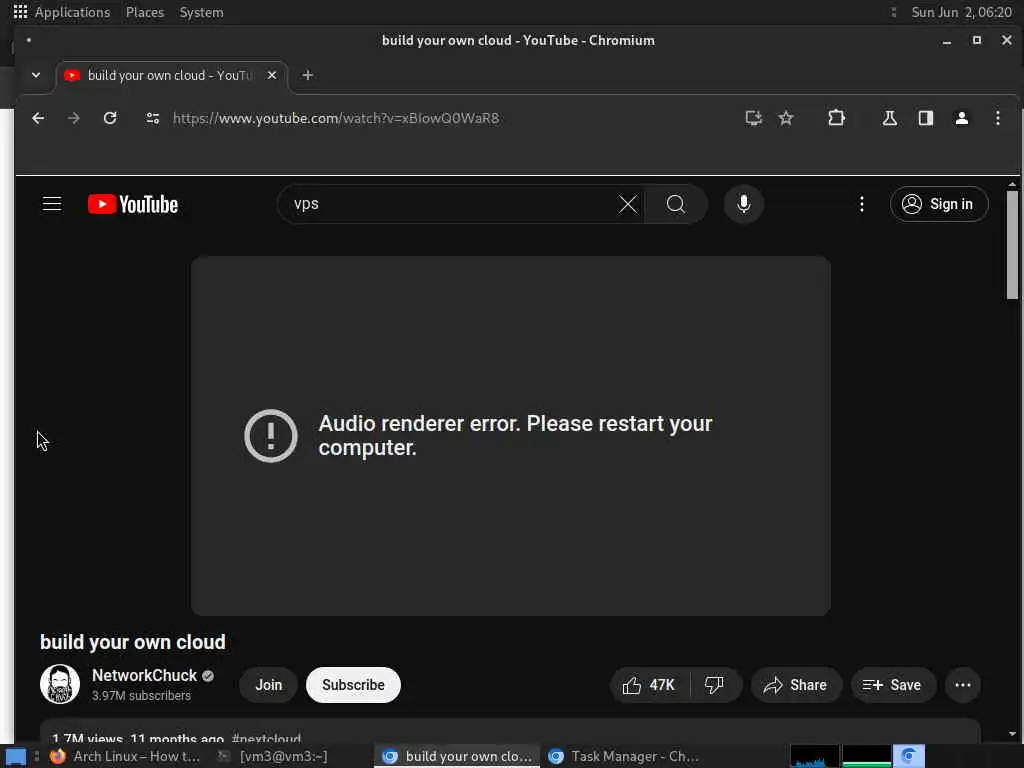Show desktop from the bottom panel icon
This screenshot has height=768, width=1024.
[x=16, y=757]
